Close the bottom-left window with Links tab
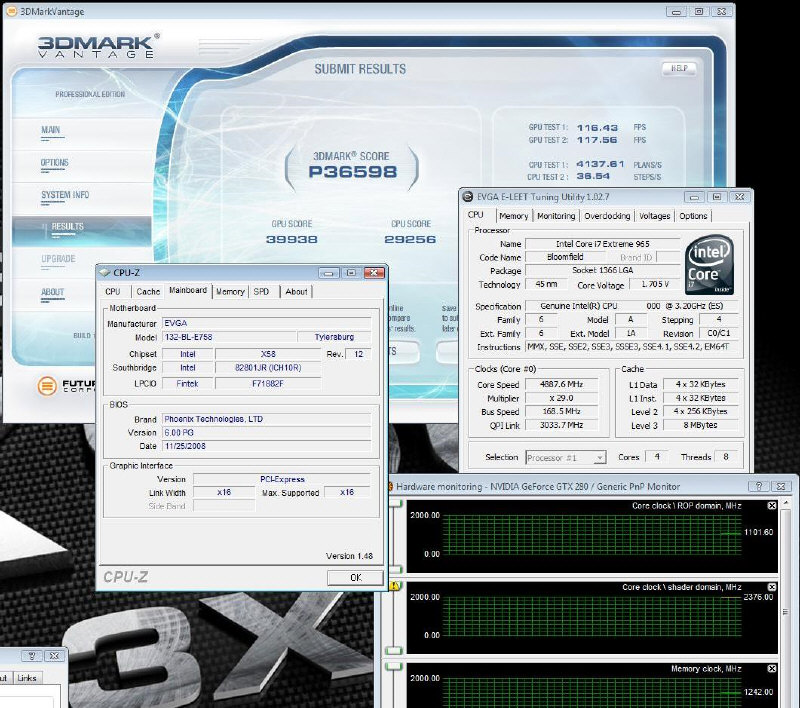This screenshot has width=800, height=708. 54,656
